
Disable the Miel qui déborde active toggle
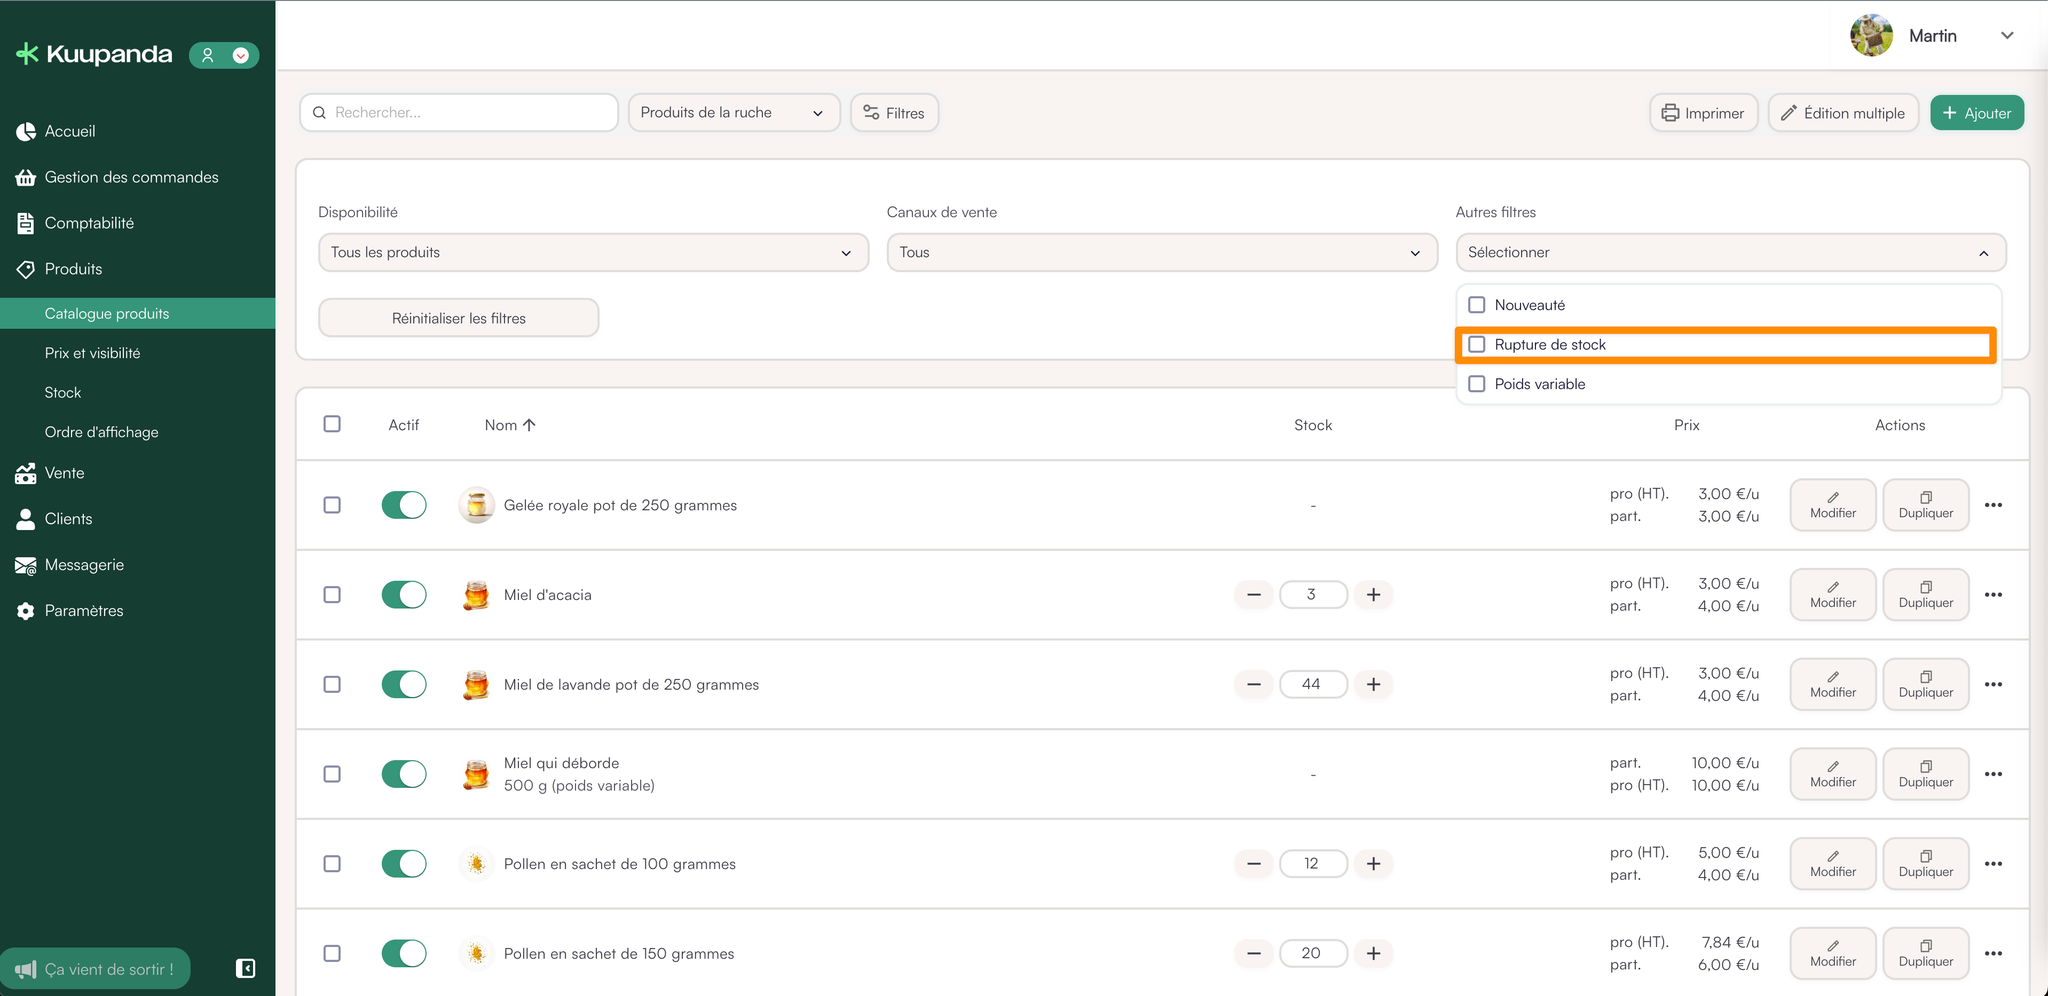coord(404,774)
